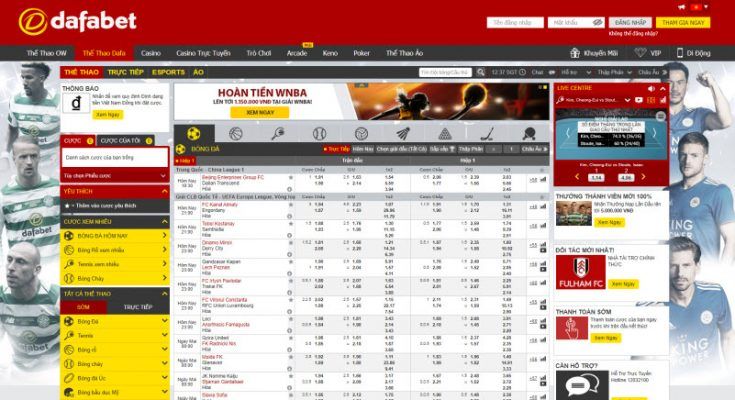
Task: Open Thể Thao OW menu item
Action: [46, 53]
